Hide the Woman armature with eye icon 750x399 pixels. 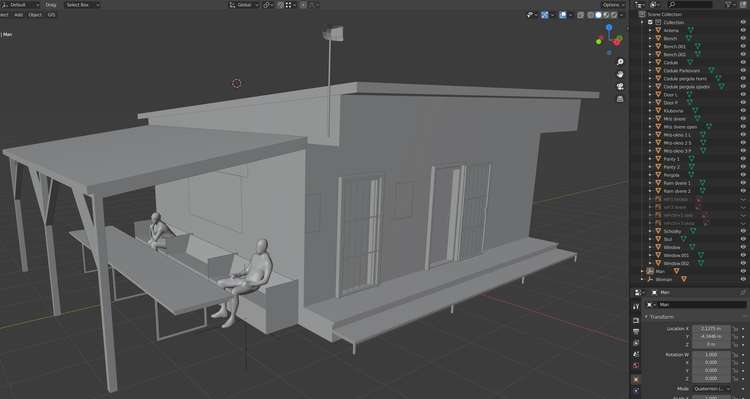click(743, 279)
